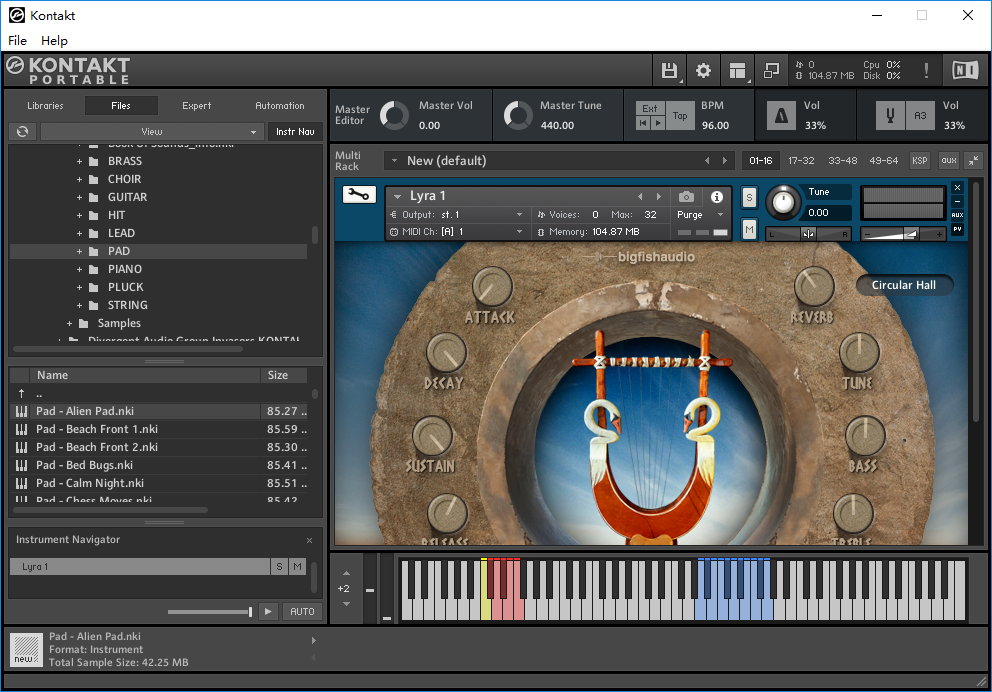
Task: Toggle the tuning fork reference tone icon
Action: tap(890, 116)
